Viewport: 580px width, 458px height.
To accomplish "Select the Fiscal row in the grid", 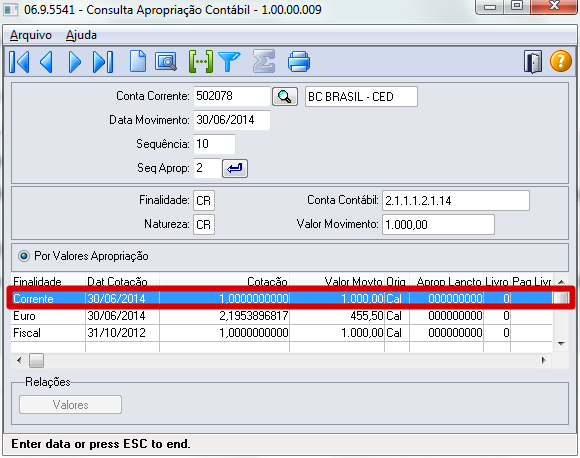I will pos(282,333).
